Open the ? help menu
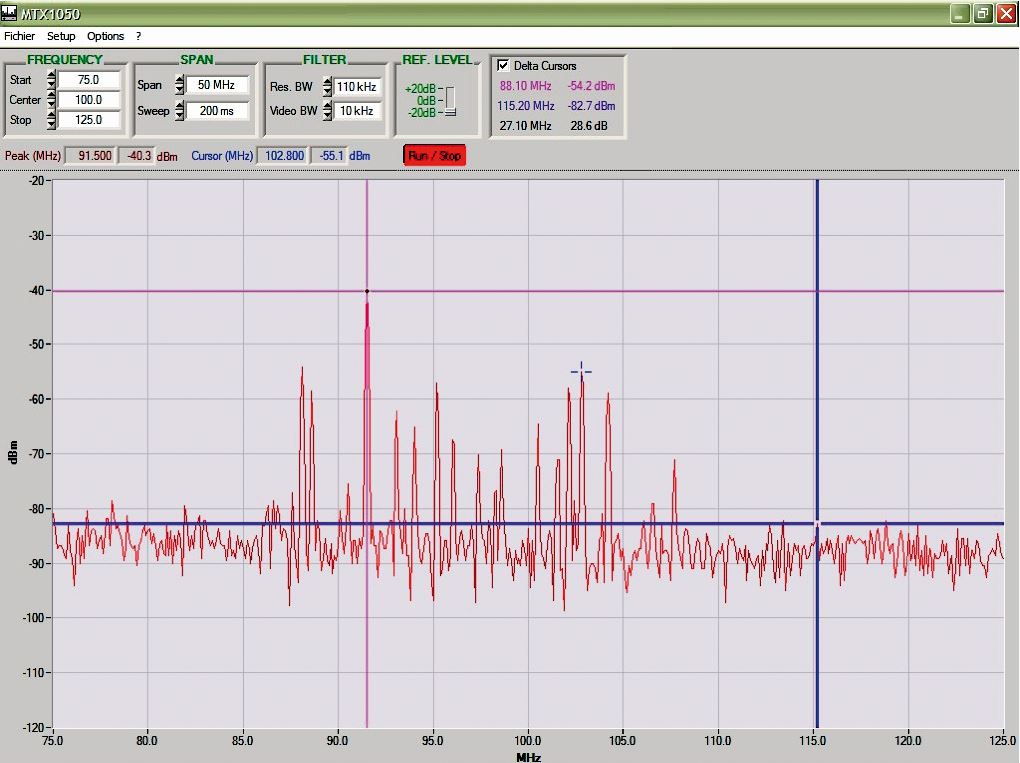The image size is (1020, 763). [139, 36]
